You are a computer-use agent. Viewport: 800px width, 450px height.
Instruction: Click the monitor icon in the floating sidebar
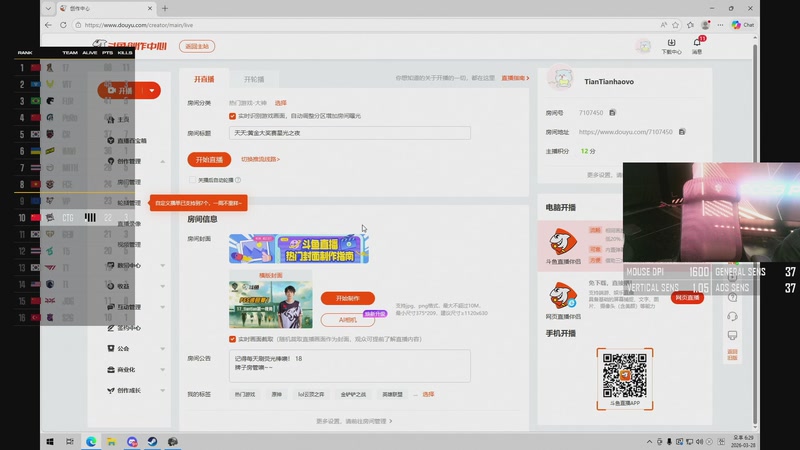(x=732, y=335)
